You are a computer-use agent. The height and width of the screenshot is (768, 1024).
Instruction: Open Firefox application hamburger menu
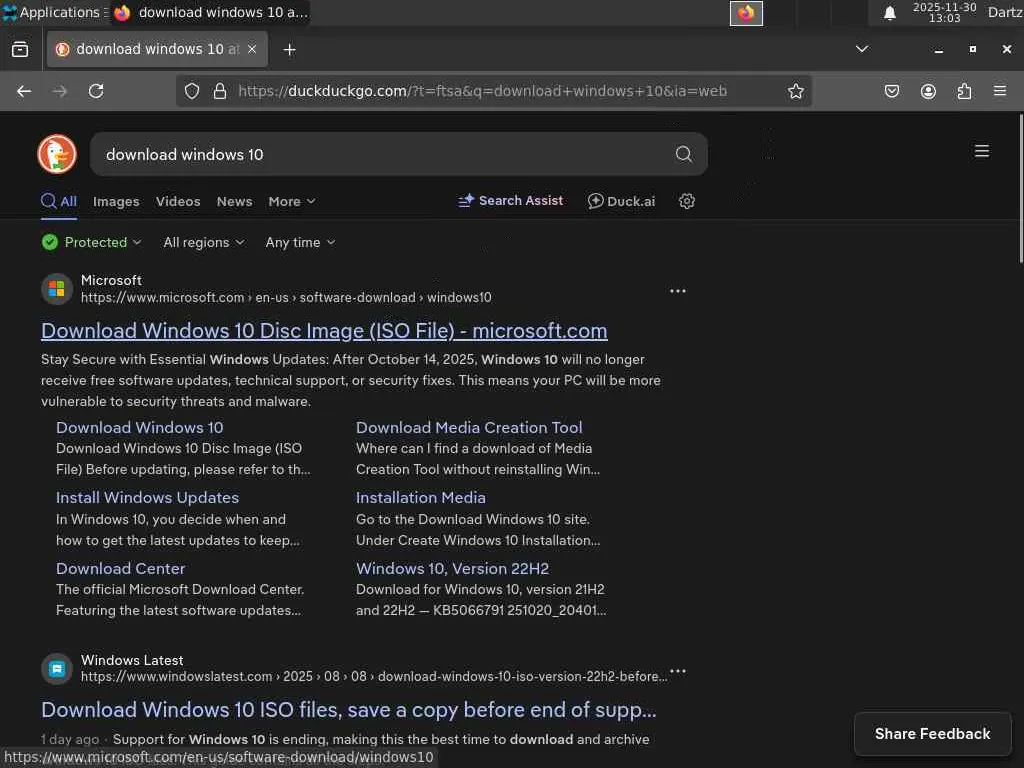(1000, 91)
